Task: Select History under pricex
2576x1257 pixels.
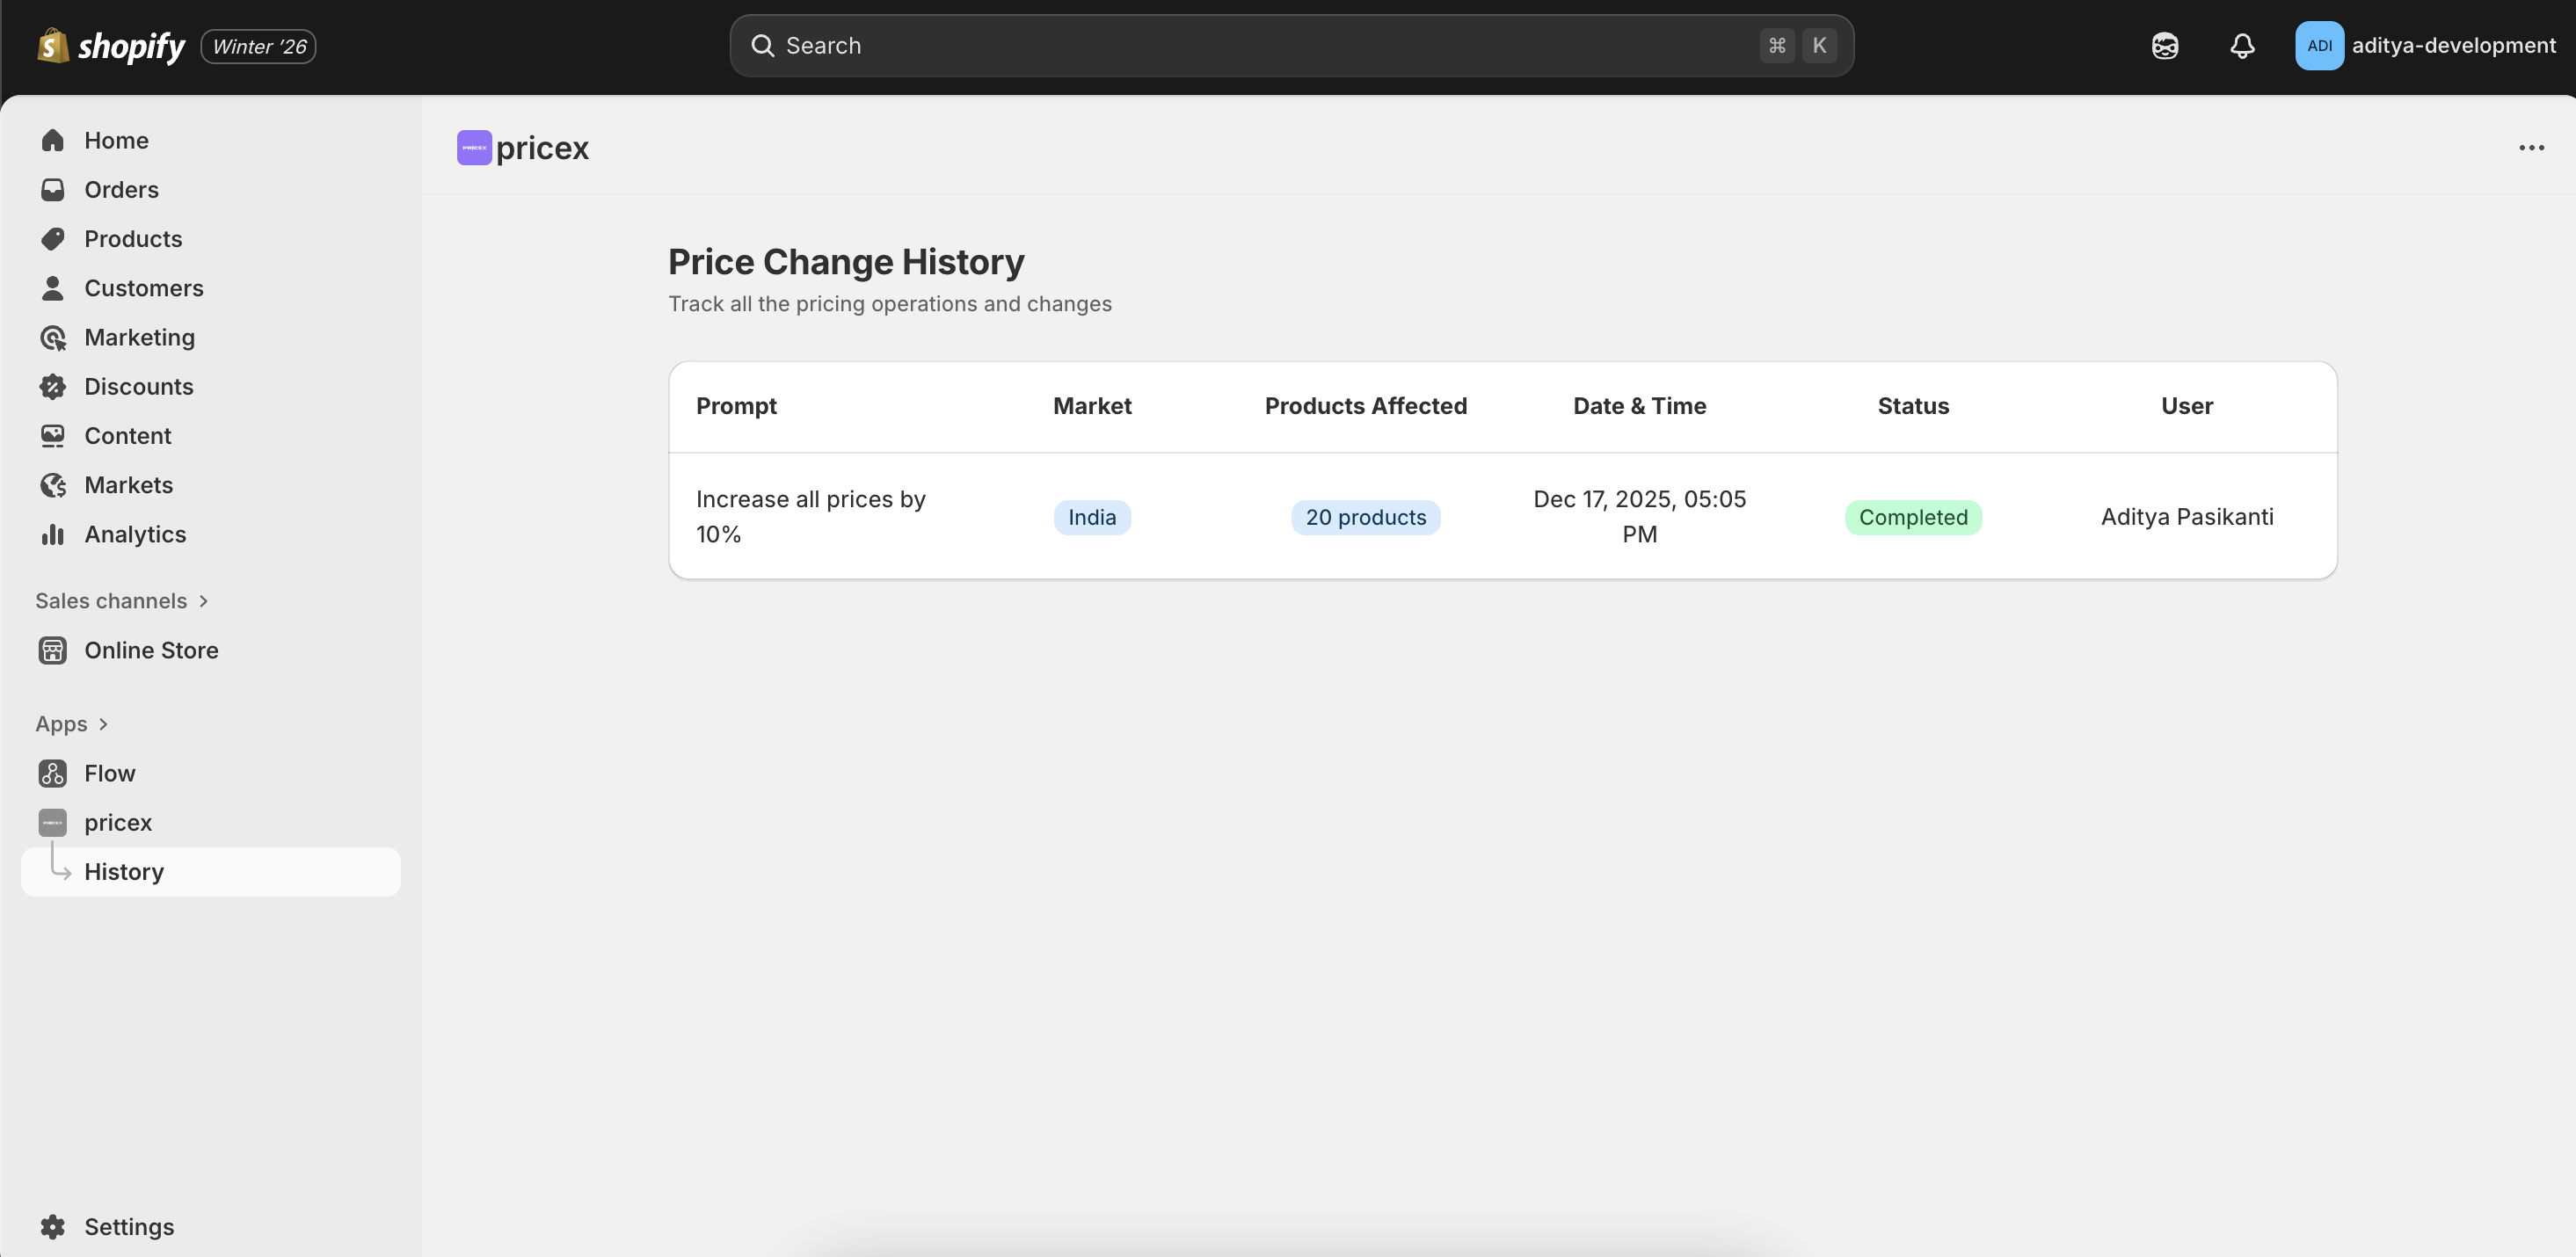Action: [x=124, y=871]
